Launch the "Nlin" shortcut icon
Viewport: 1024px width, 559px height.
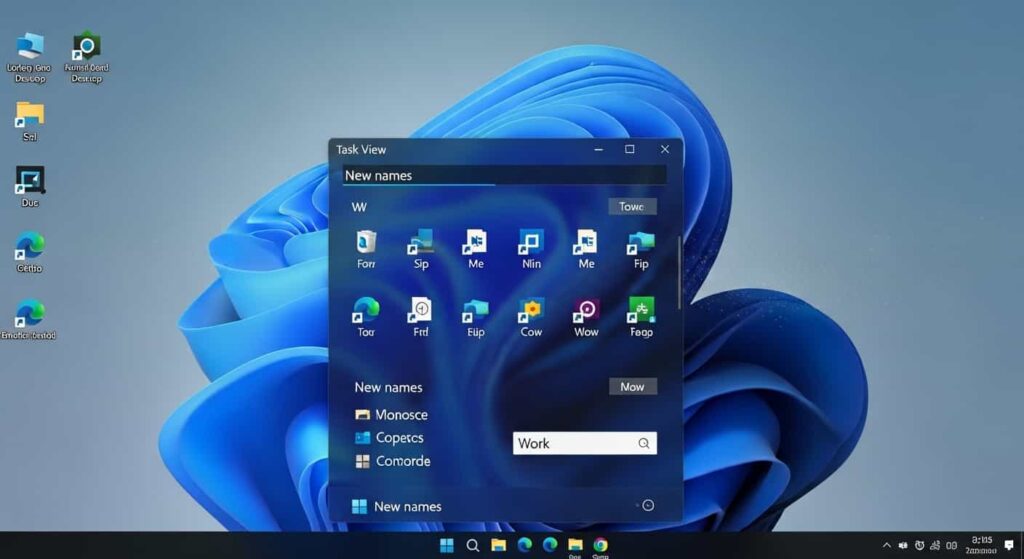point(530,243)
